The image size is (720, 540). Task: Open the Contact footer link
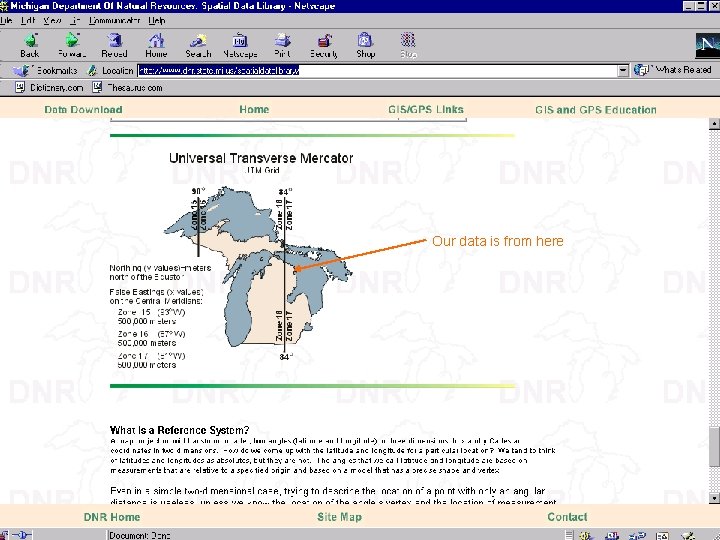point(567,517)
